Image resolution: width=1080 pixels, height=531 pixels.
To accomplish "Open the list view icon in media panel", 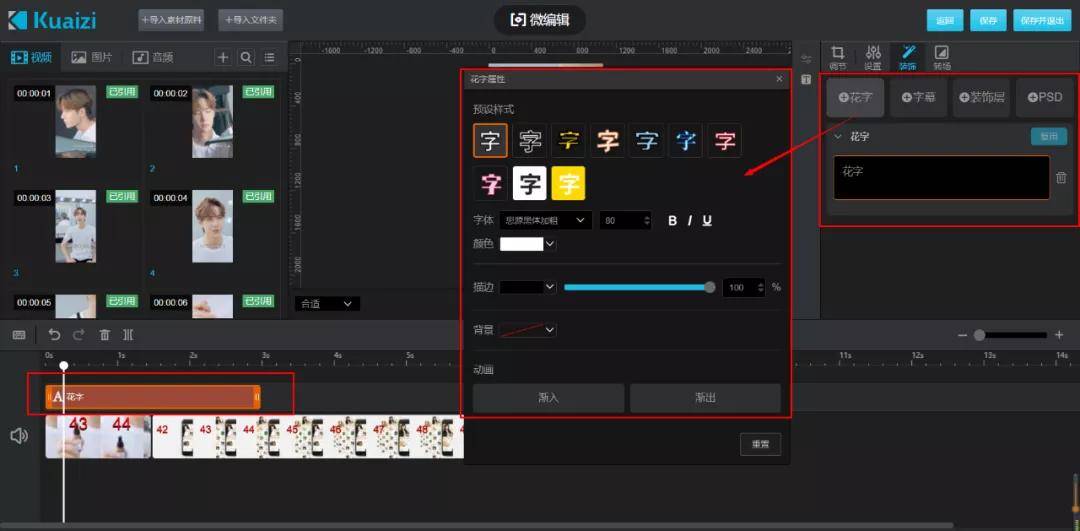I will pos(269,58).
